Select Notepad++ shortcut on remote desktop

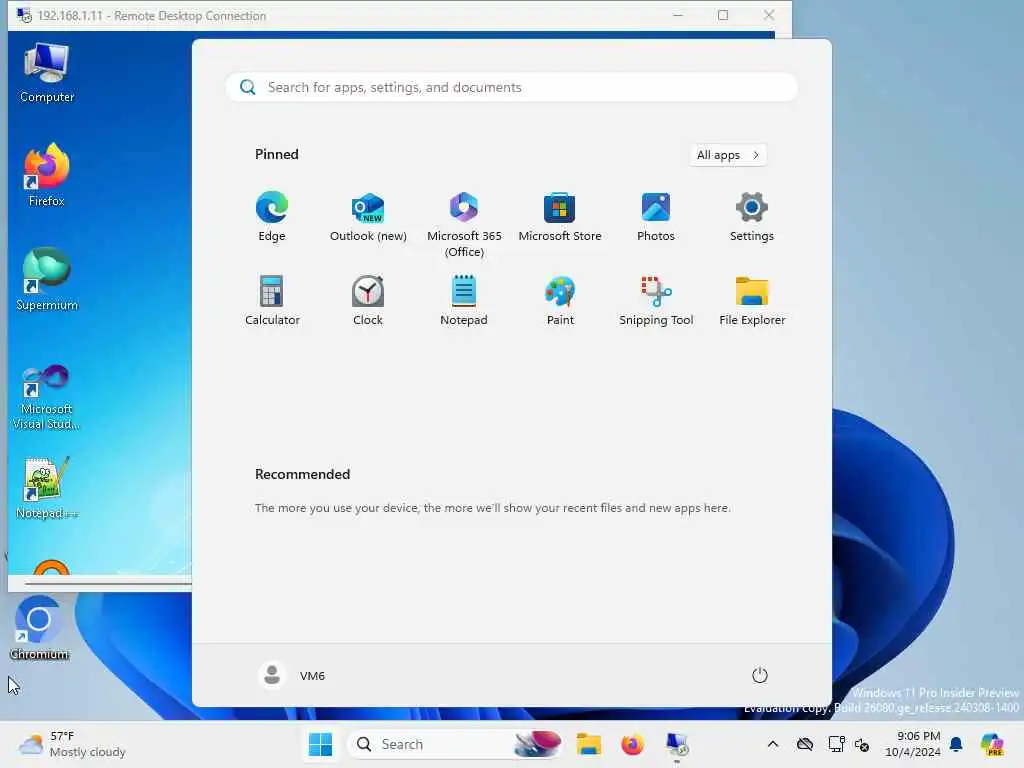coord(46,488)
